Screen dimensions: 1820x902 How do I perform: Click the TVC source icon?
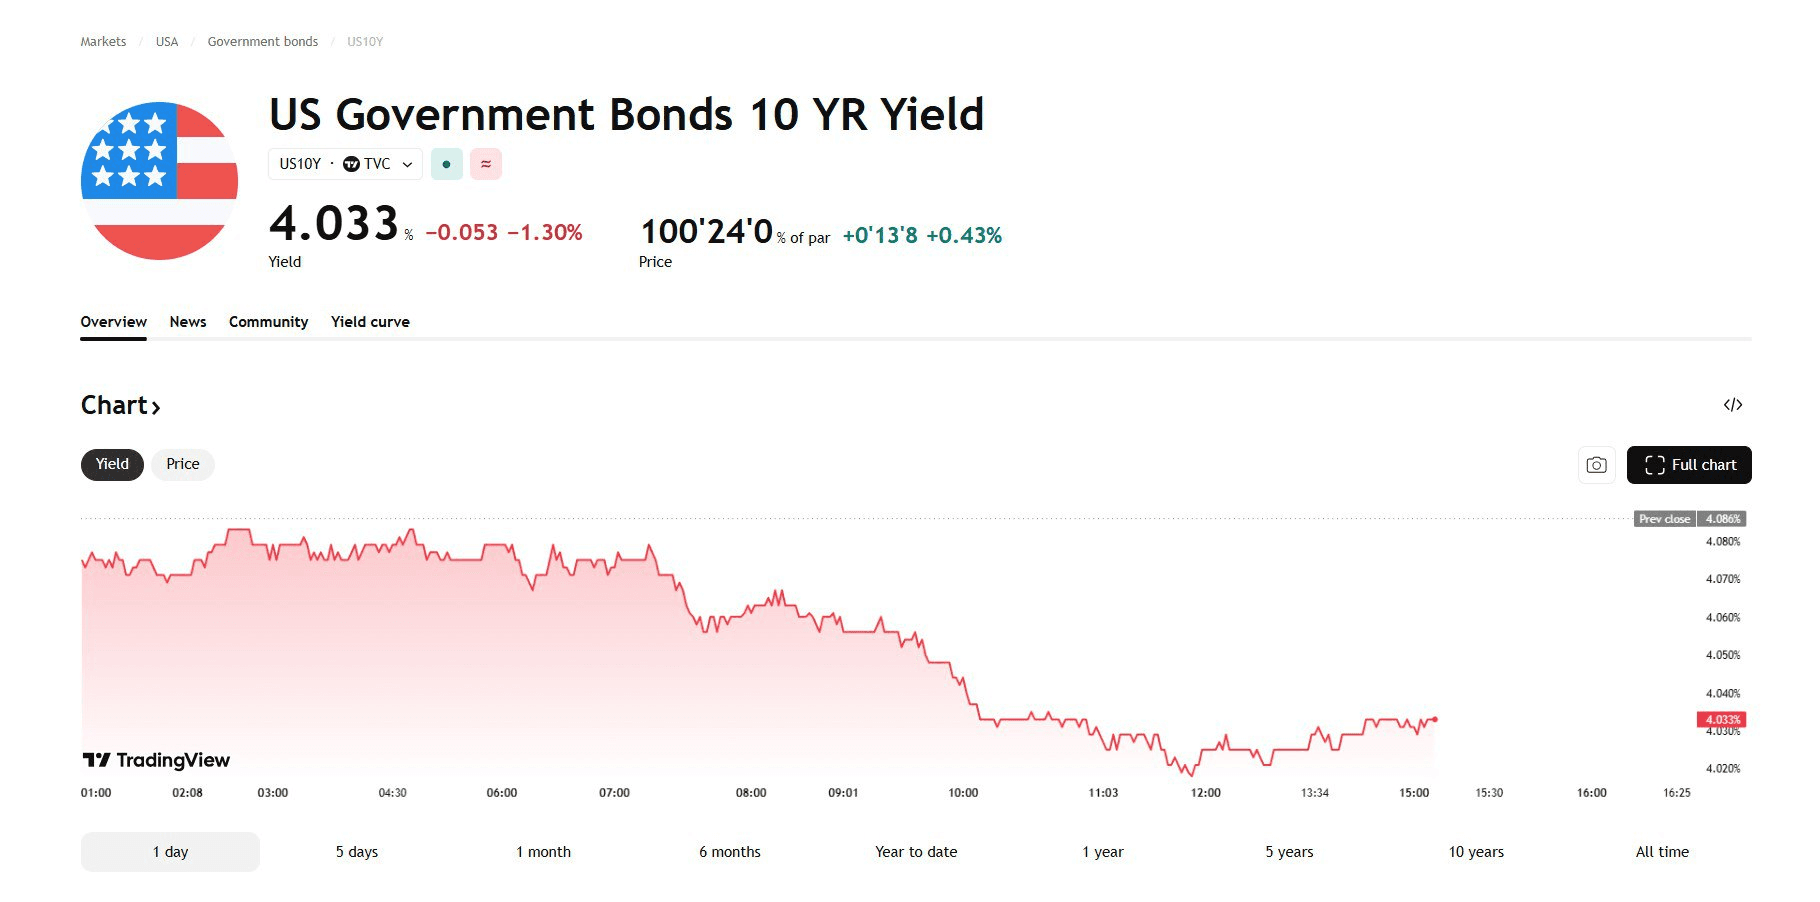(351, 164)
